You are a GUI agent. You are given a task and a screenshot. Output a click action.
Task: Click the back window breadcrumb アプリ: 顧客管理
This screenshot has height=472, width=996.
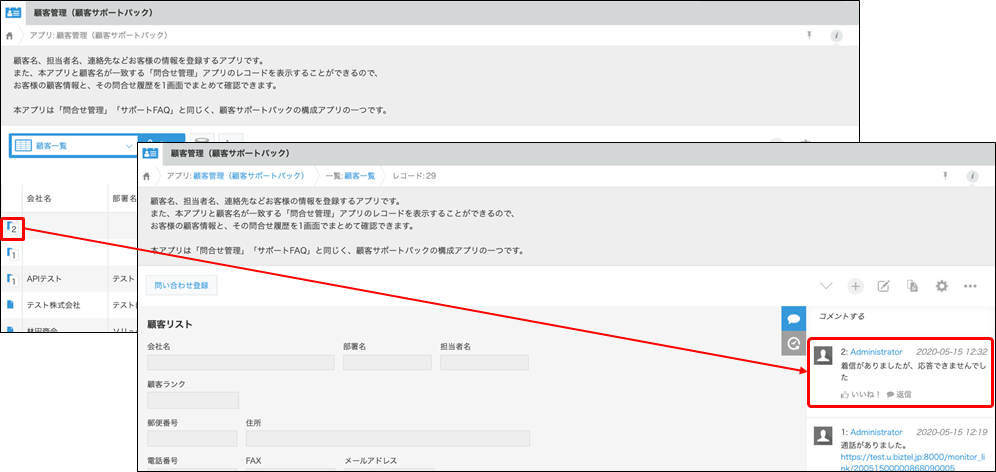98,36
